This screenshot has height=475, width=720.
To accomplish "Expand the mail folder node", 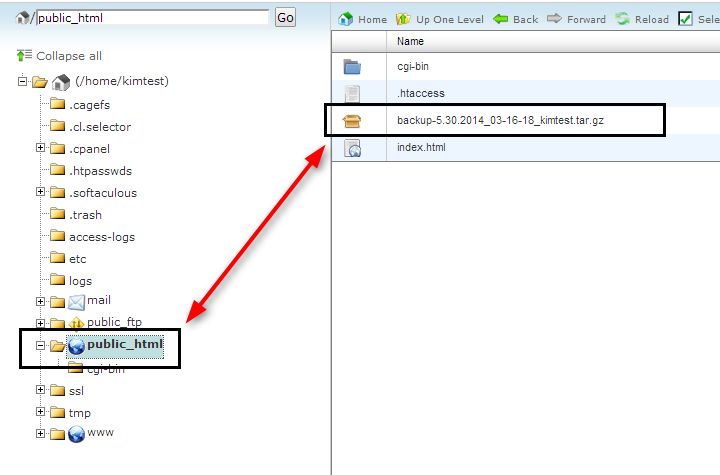I will point(40,301).
